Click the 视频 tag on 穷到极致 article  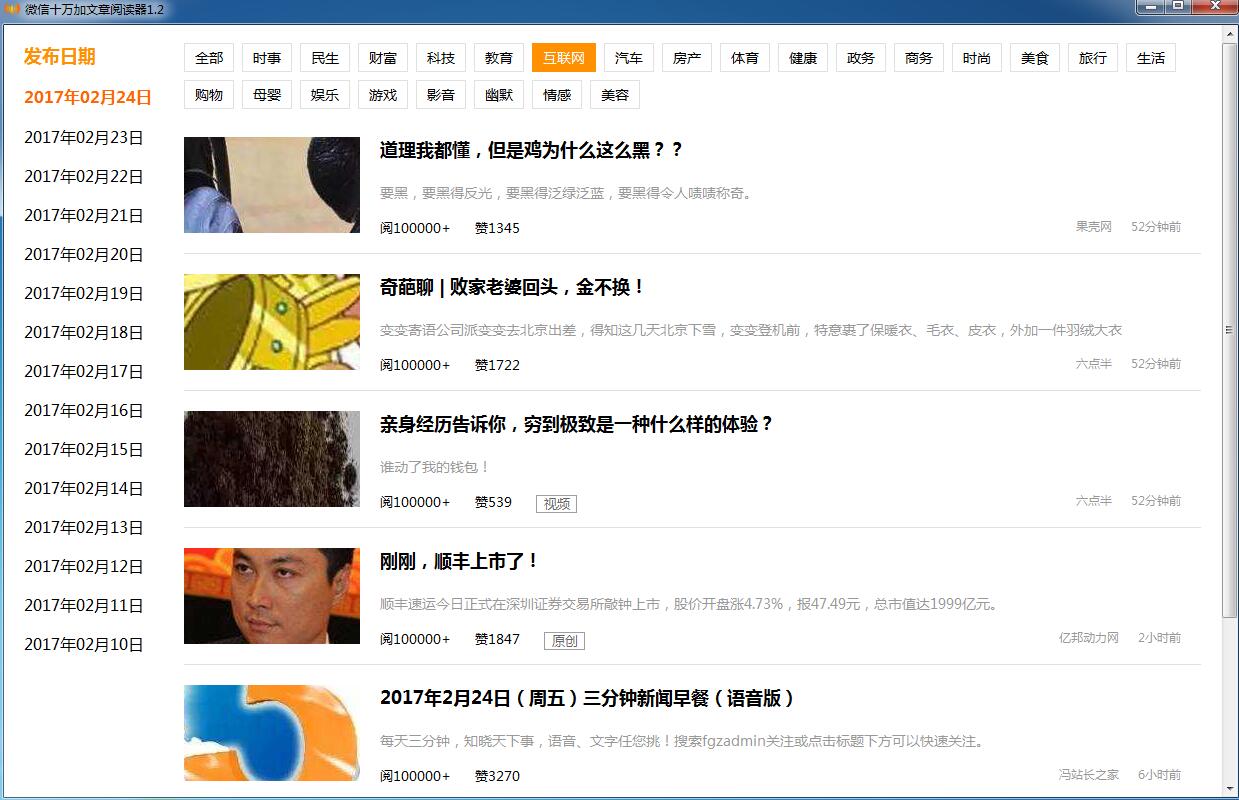coord(556,504)
